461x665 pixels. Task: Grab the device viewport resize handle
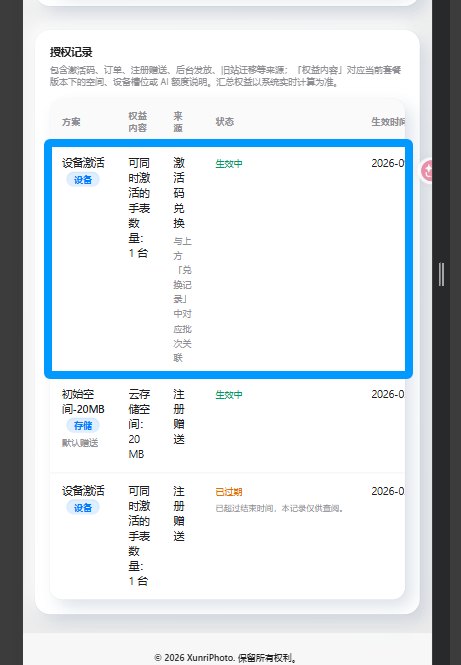coord(441,274)
